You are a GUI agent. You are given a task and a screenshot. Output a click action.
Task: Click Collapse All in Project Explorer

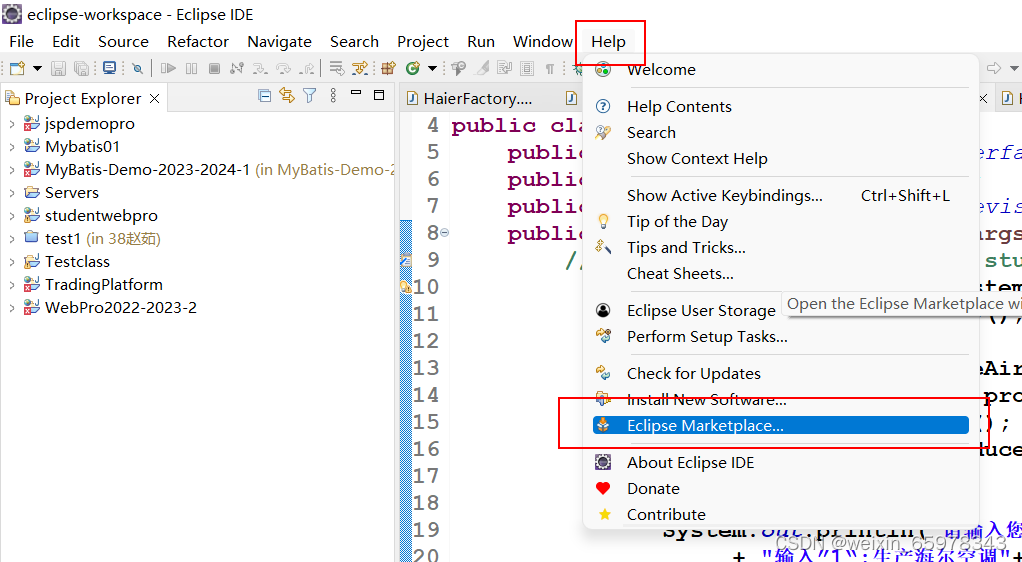[265, 96]
